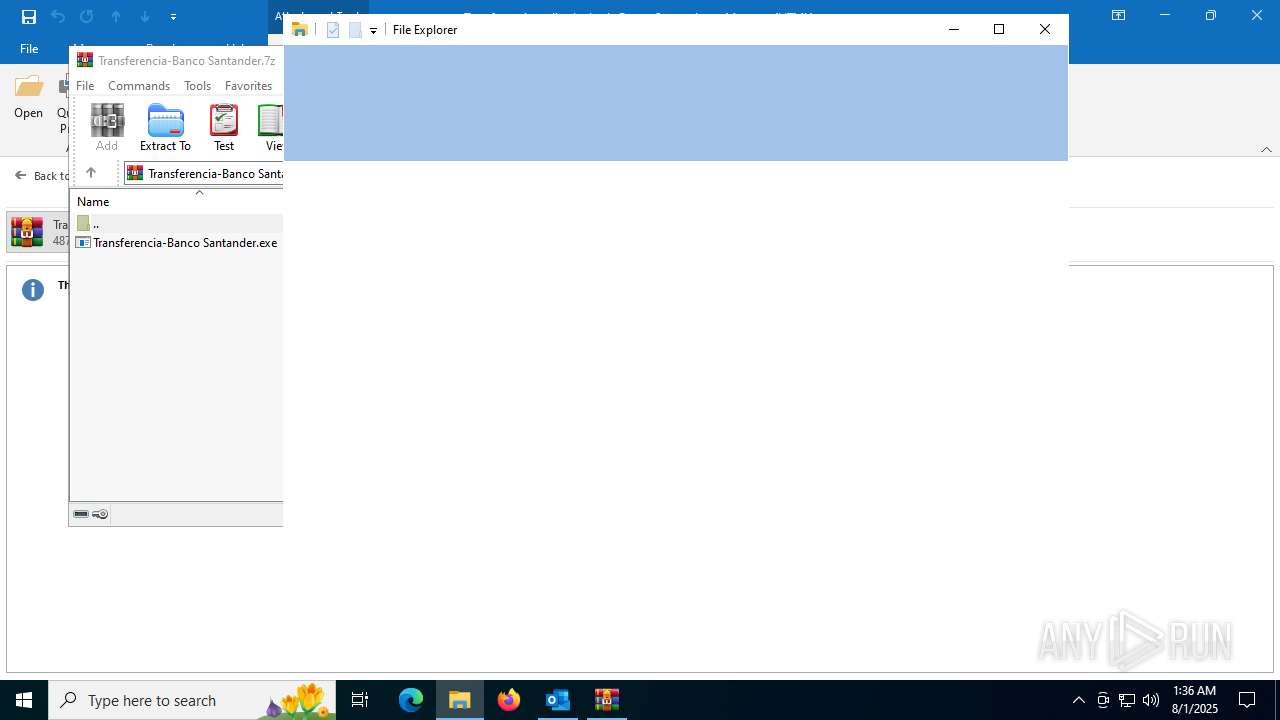Open the clock showing 1:36 AM
The image size is (1280, 720).
[1195, 700]
